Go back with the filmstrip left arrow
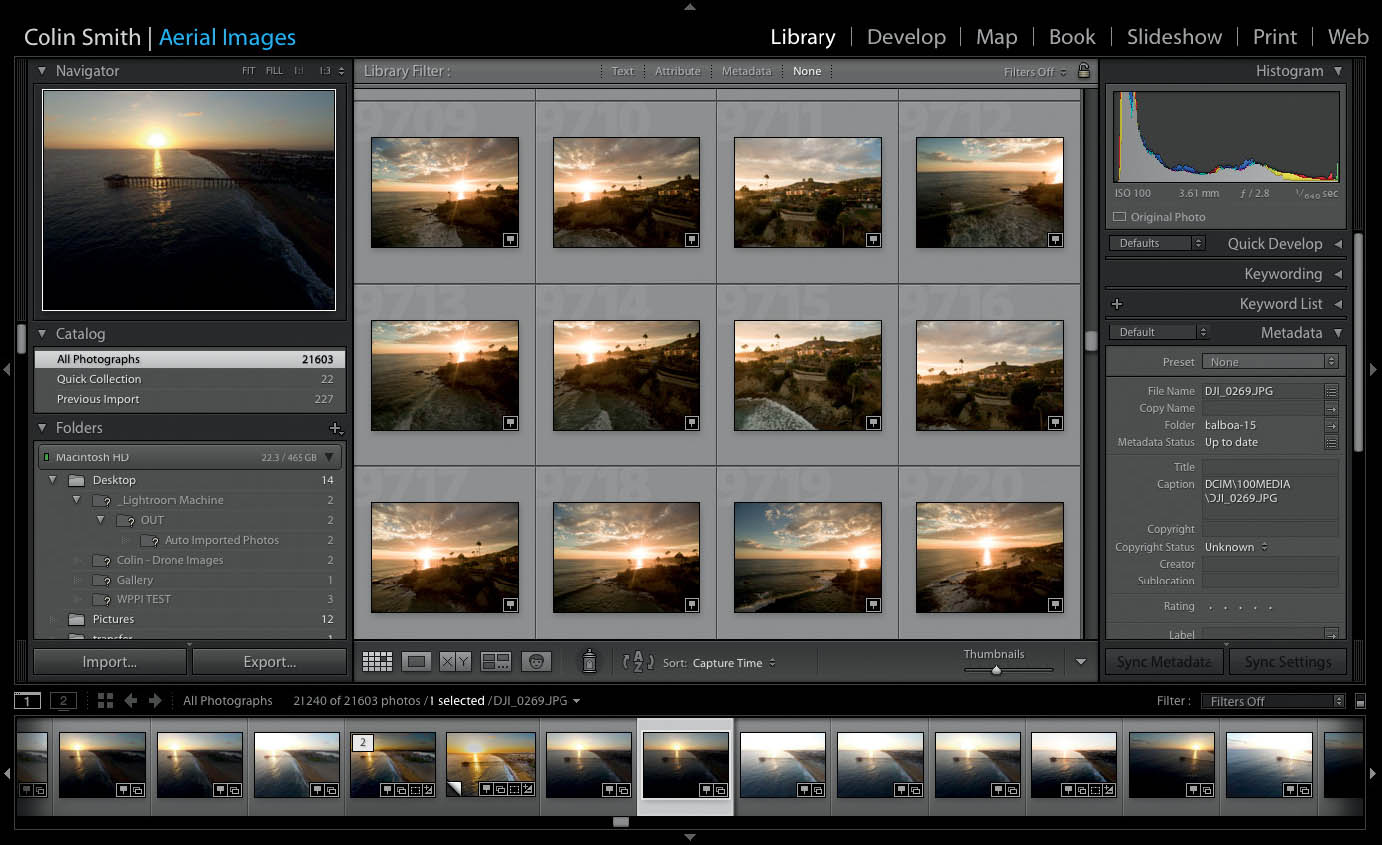Screen dimensions: 1382x845 131,701
